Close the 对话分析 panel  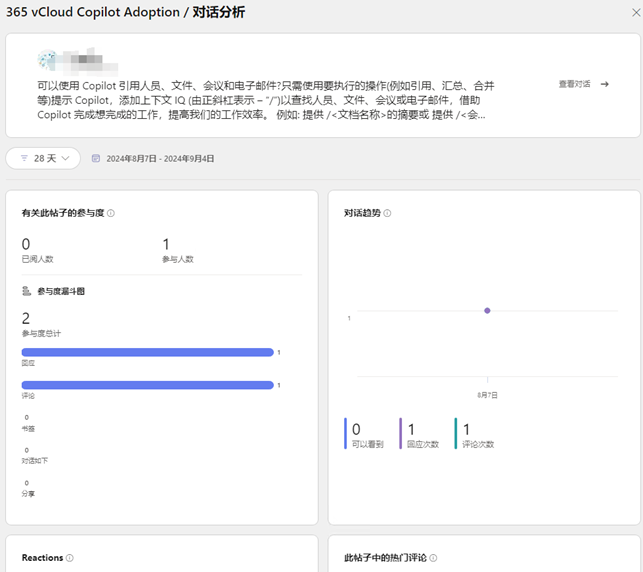(x=636, y=13)
